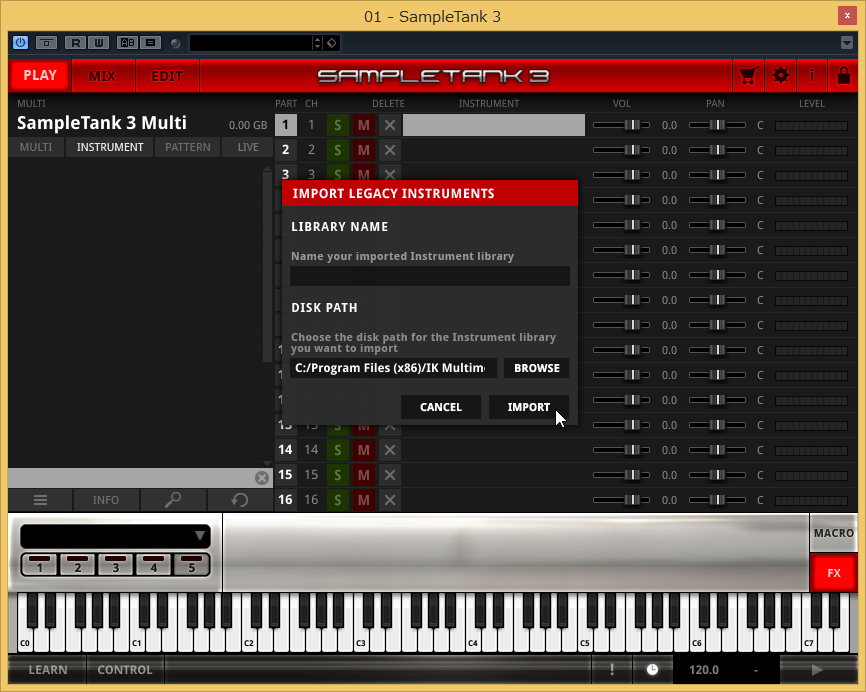
Task: Click CANCEL in import dialog
Action: tap(441, 407)
